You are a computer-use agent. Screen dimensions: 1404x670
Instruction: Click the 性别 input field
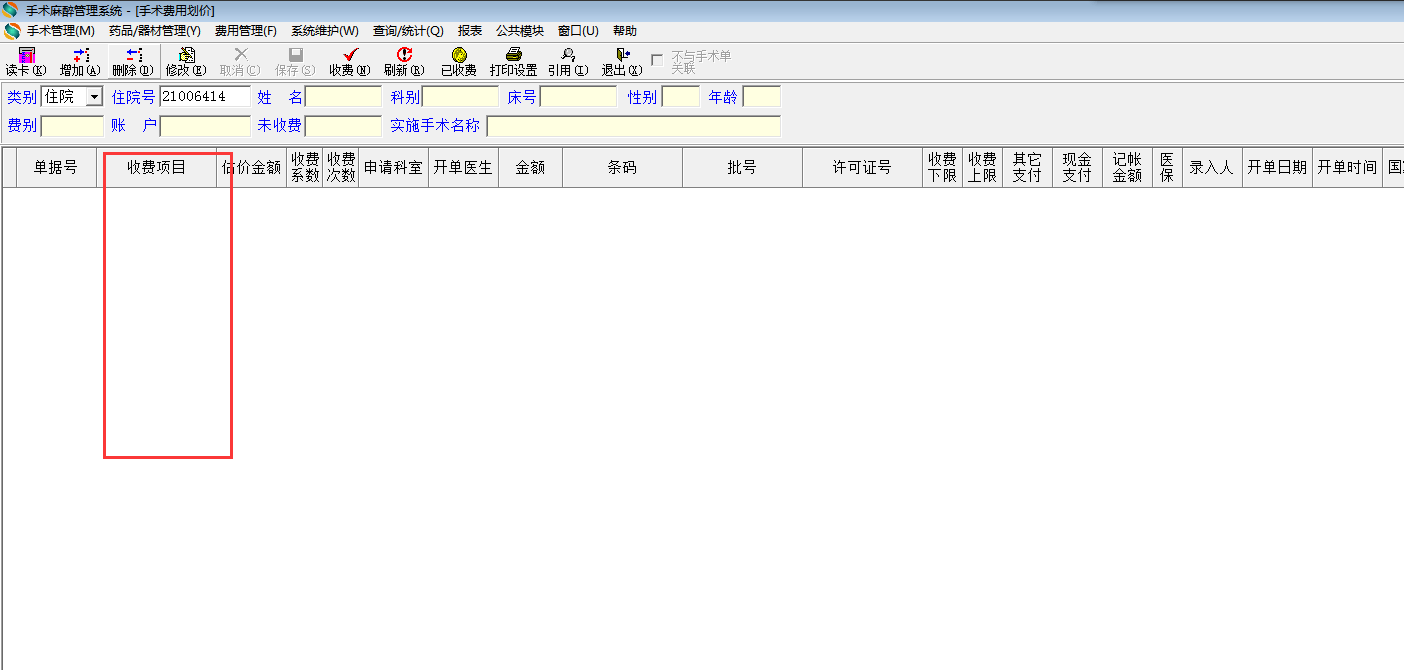681,97
